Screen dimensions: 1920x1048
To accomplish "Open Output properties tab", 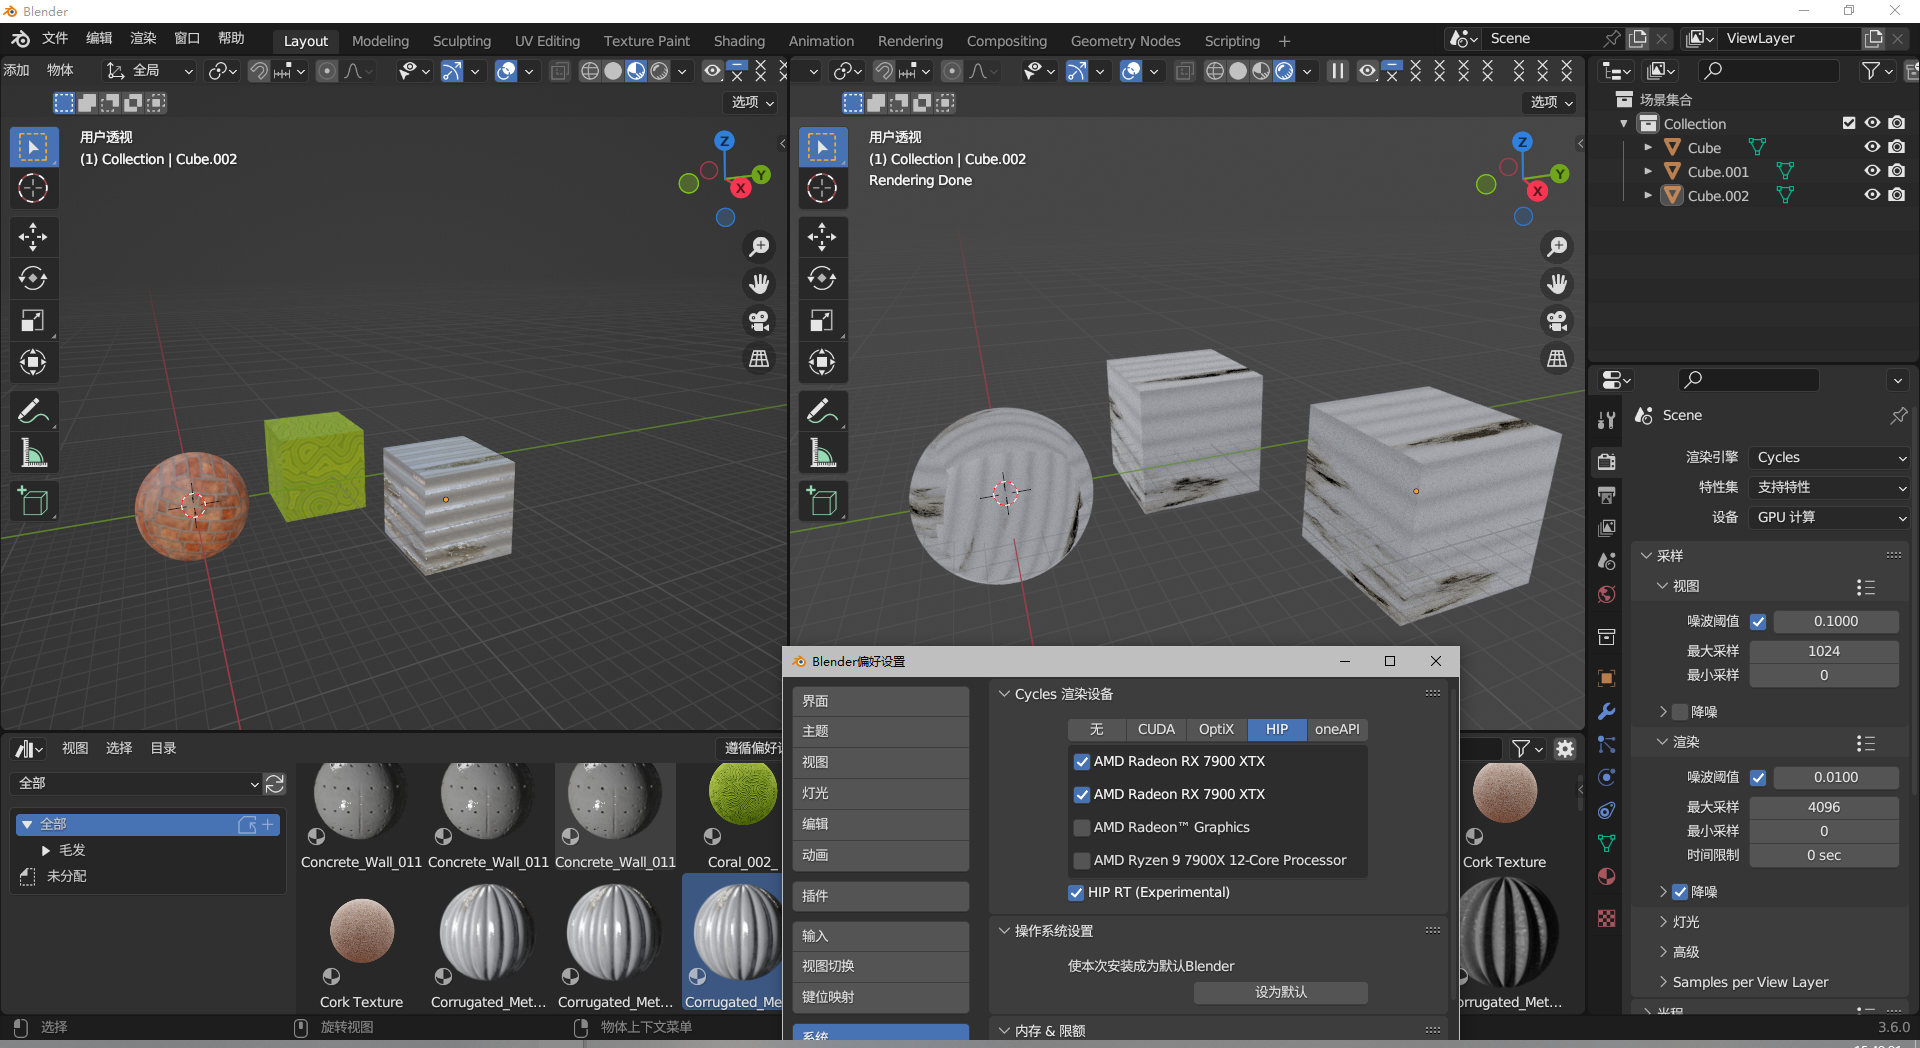I will tap(1607, 495).
